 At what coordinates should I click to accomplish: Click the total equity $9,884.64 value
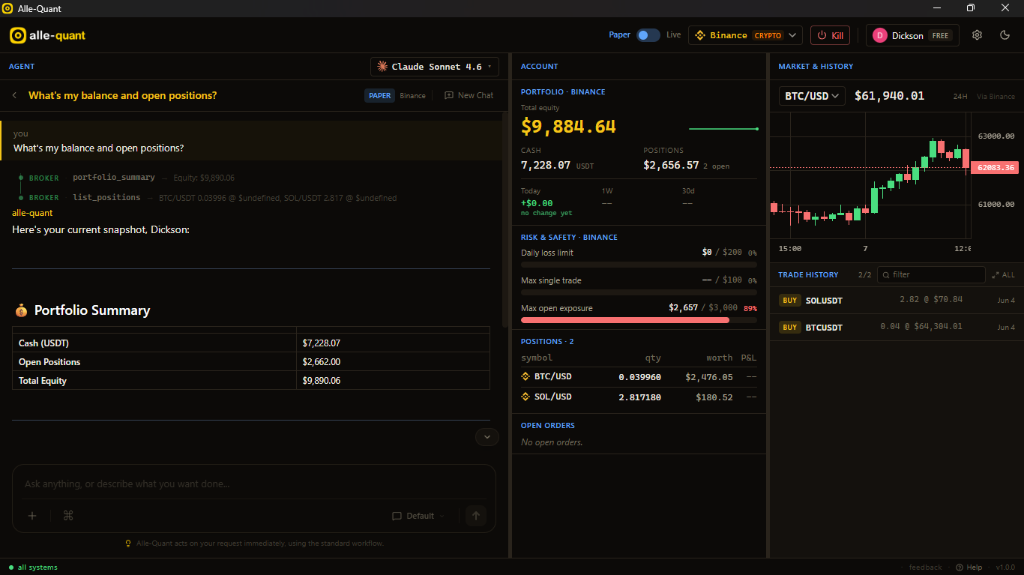point(568,127)
